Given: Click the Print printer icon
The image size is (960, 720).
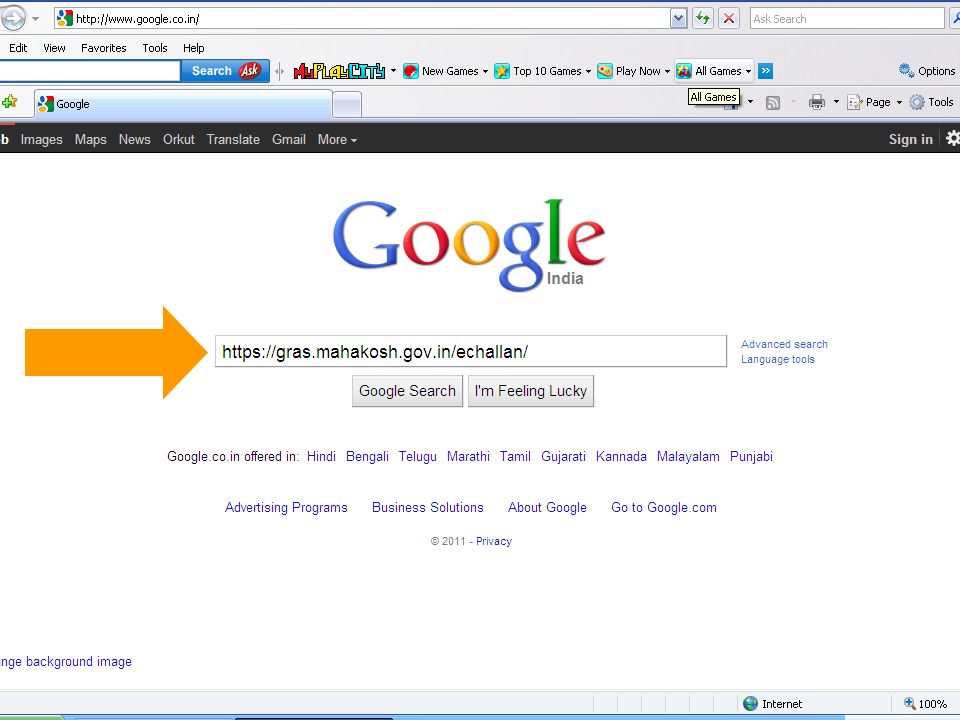Looking at the screenshot, I should coord(817,102).
